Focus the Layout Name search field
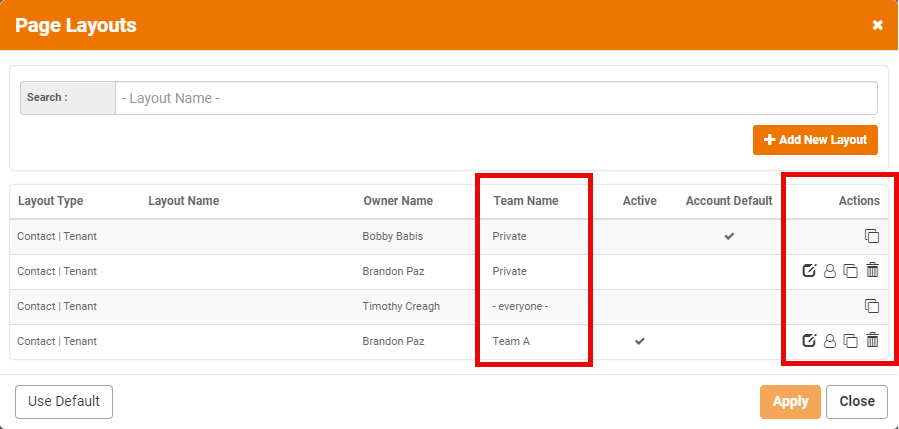This screenshot has width=899, height=429. (496, 98)
